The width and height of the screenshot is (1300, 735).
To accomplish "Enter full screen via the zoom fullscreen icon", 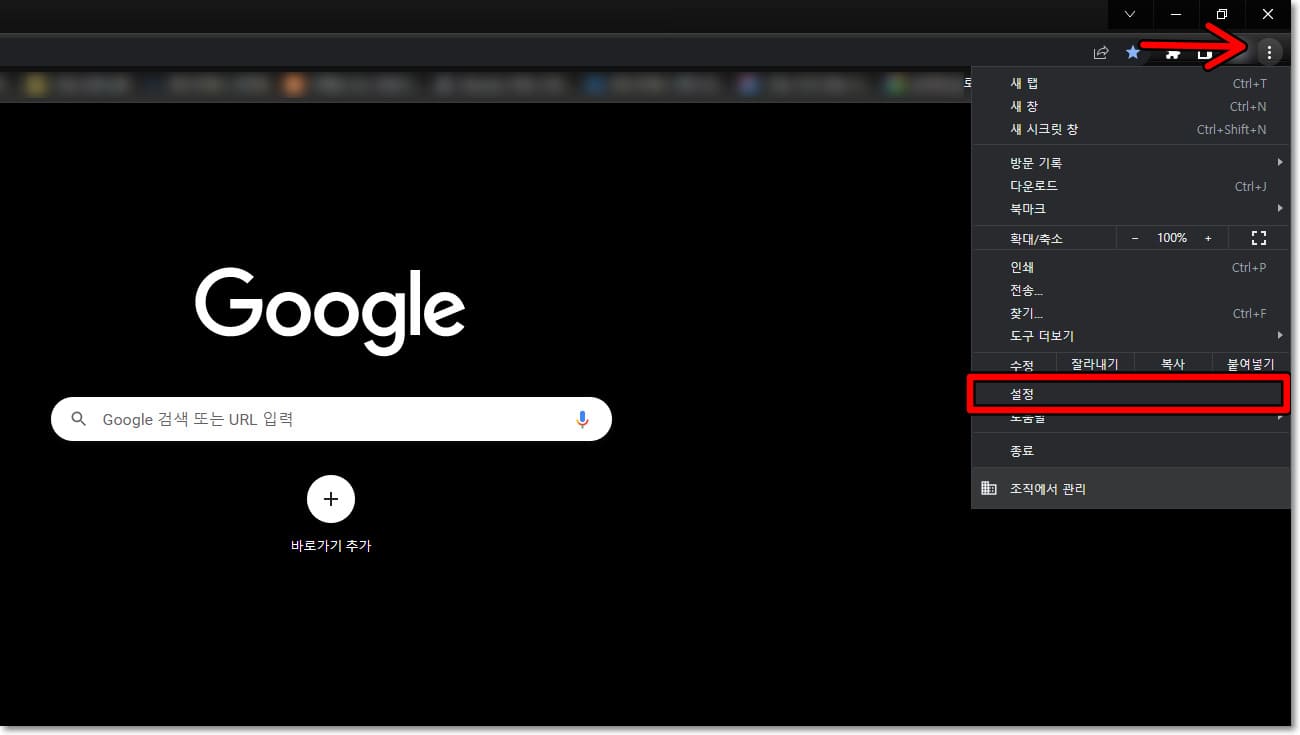I will [1258, 237].
